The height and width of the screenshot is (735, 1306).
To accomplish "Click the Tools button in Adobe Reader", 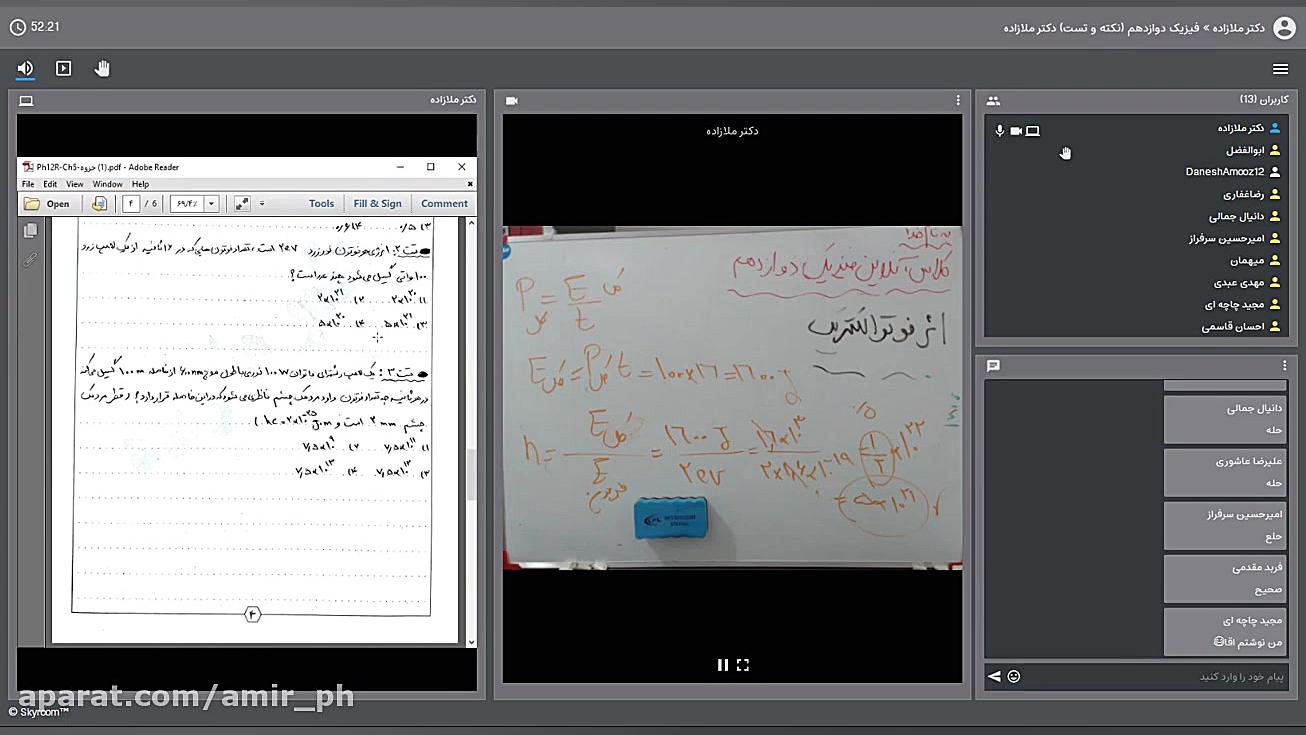I will (321, 203).
